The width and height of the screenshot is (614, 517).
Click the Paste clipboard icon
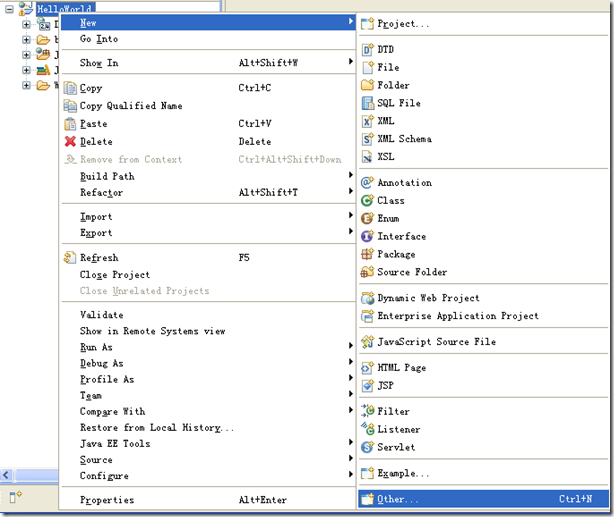(x=70, y=124)
